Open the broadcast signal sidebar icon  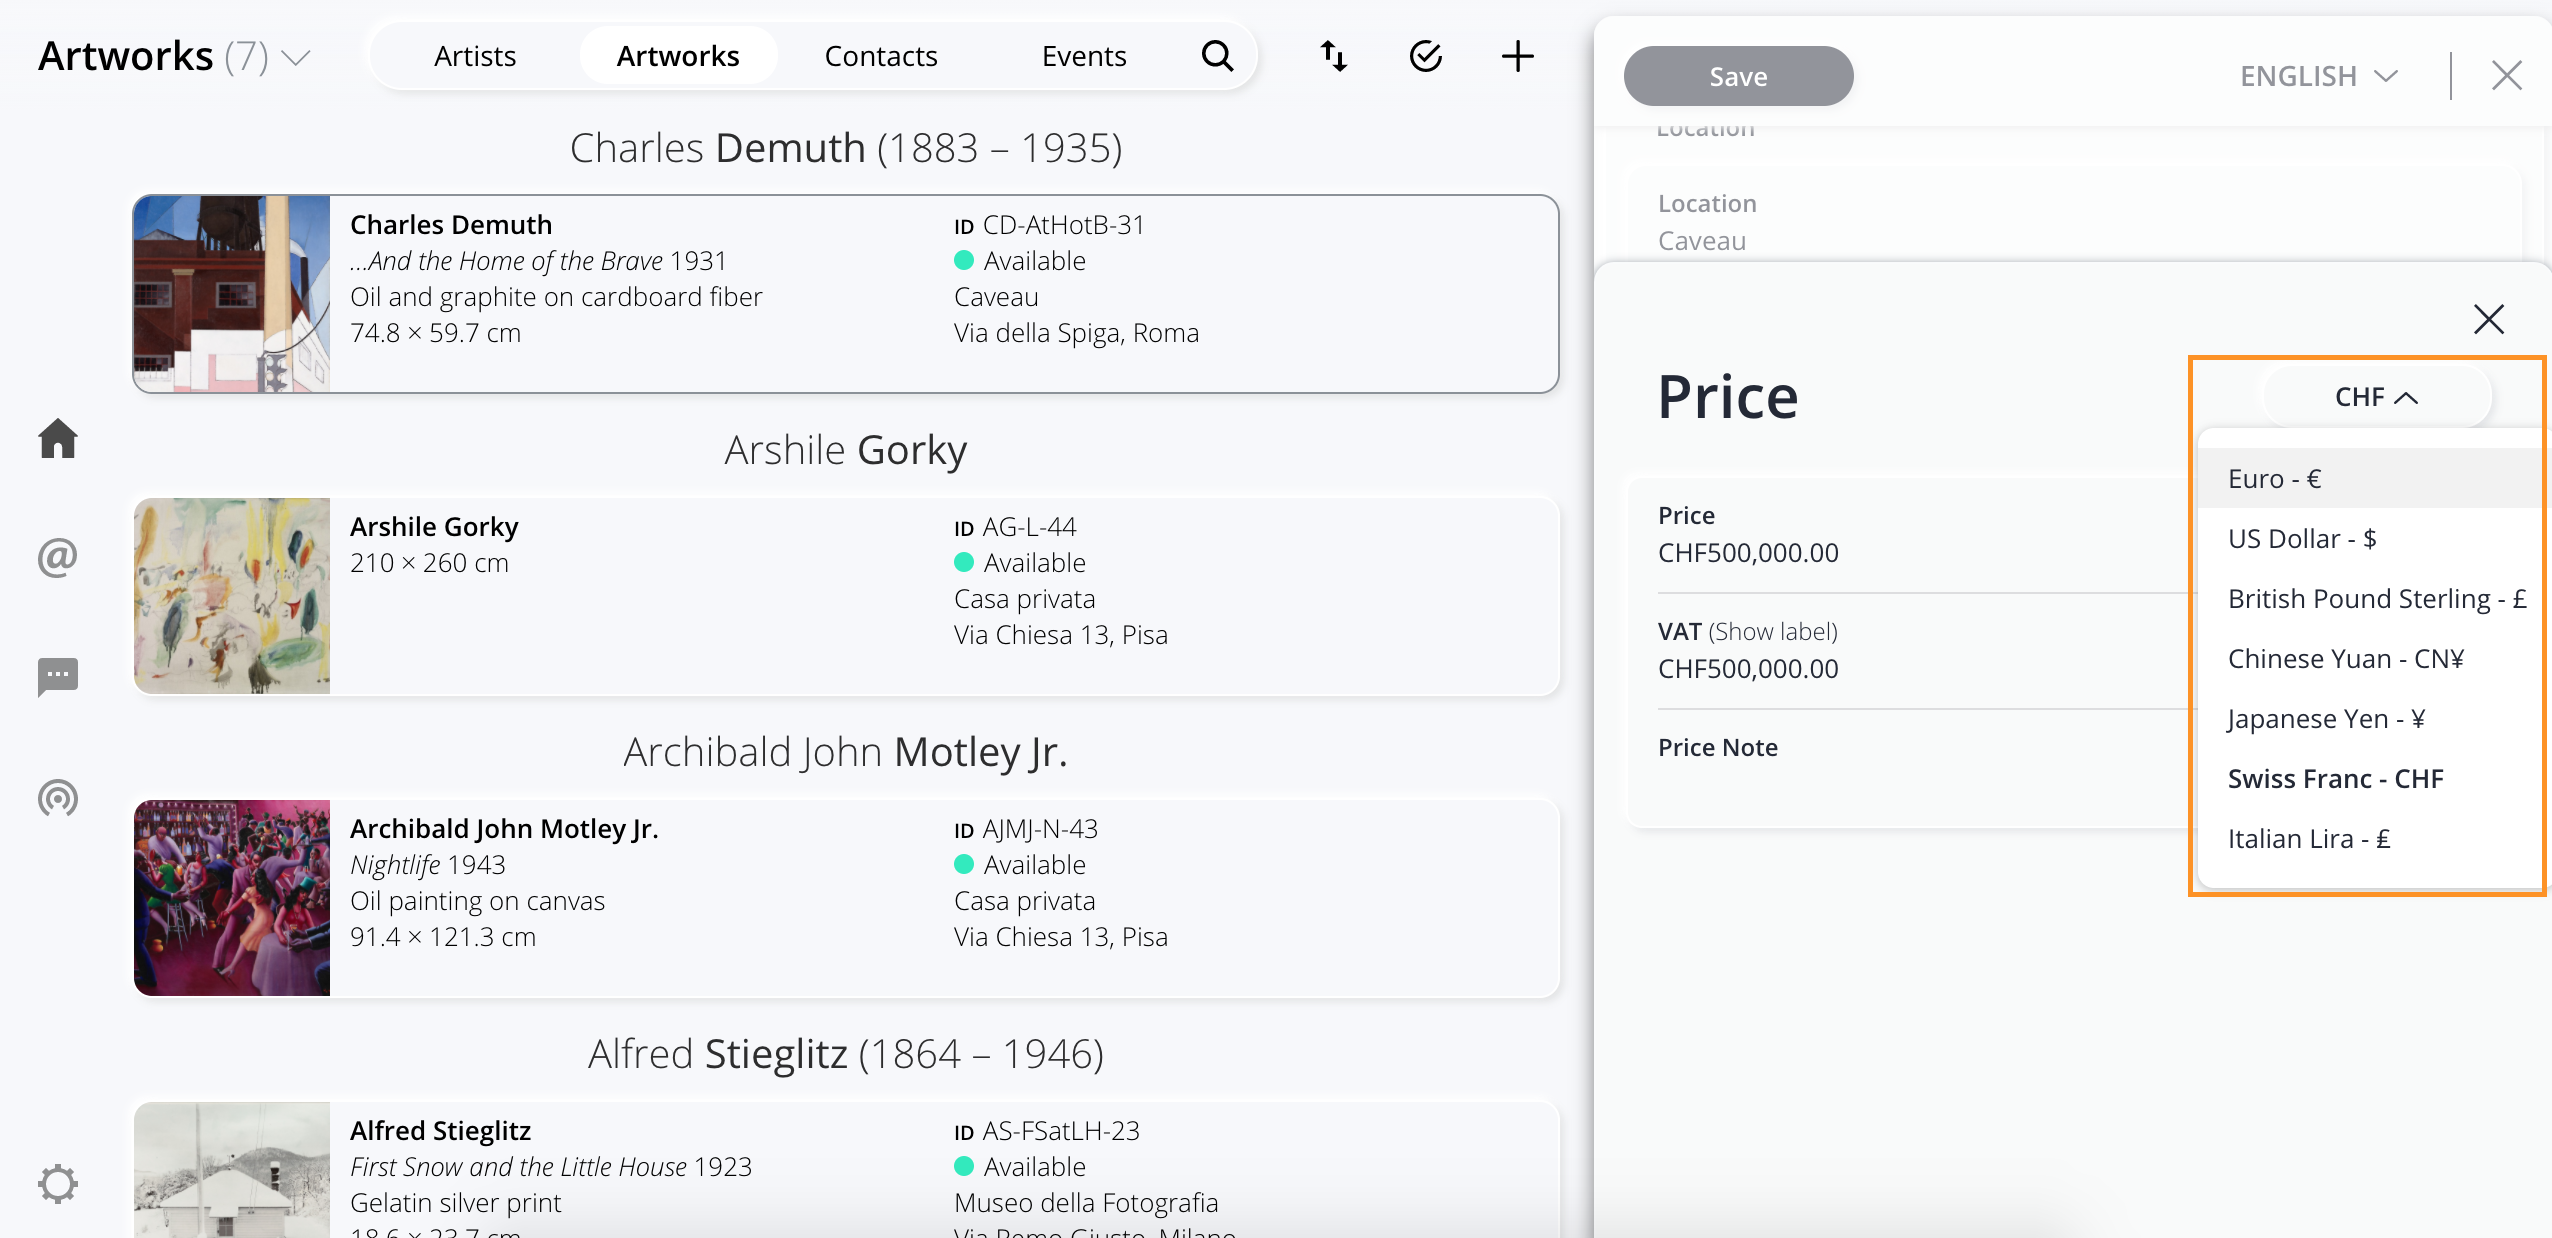(58, 798)
